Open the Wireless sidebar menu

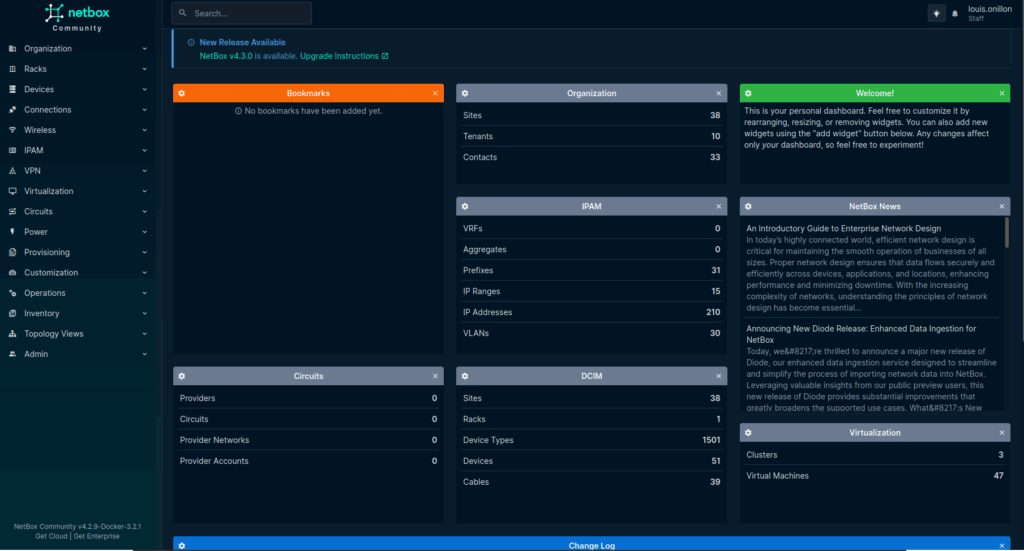point(78,130)
